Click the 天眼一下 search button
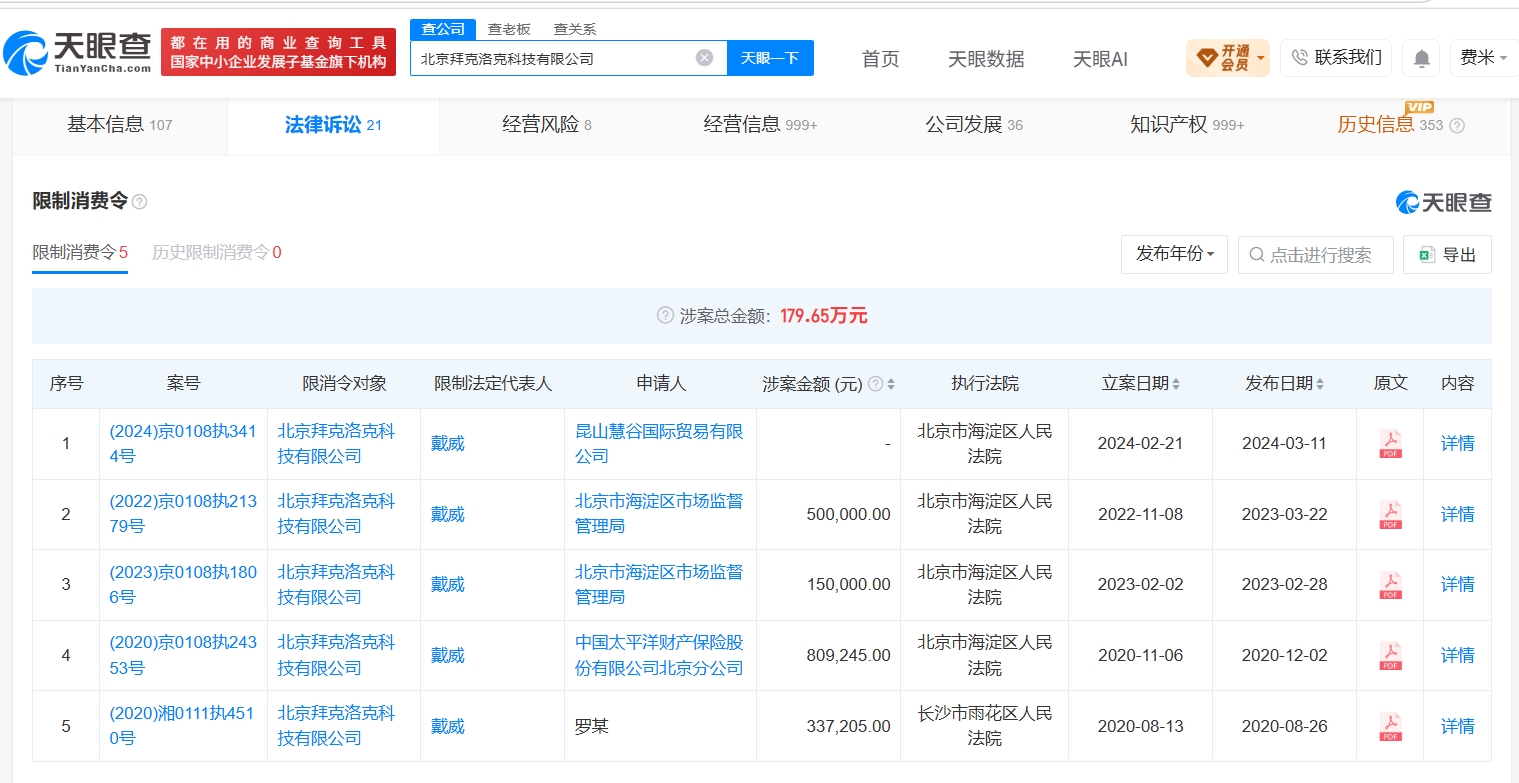 pos(770,58)
